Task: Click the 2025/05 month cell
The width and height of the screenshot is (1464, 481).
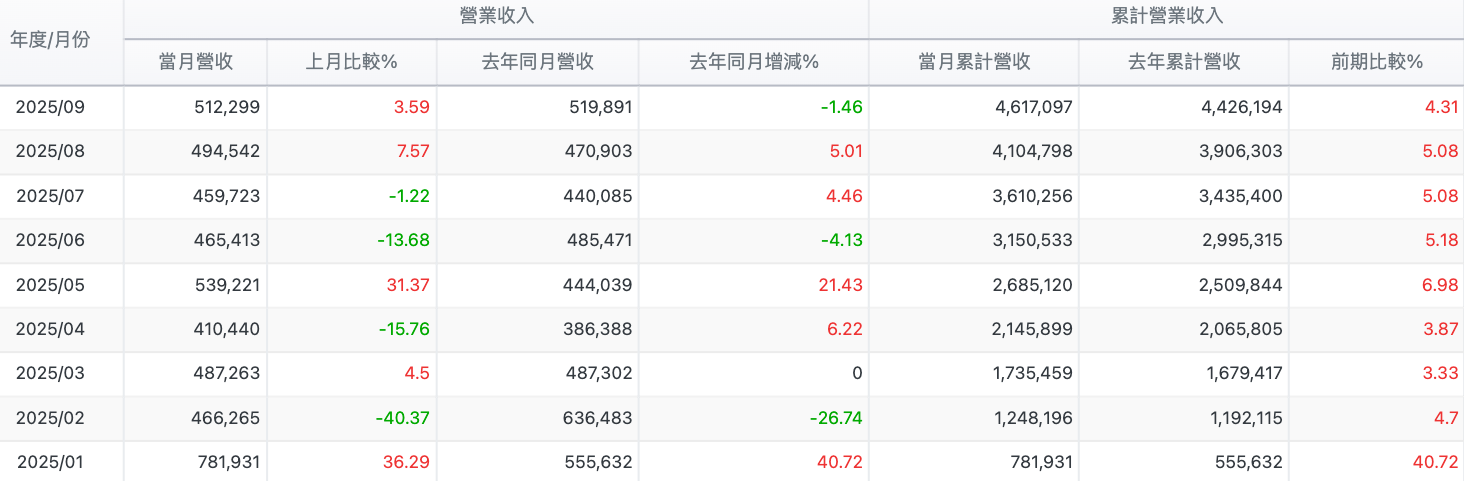Action: (x=50, y=285)
